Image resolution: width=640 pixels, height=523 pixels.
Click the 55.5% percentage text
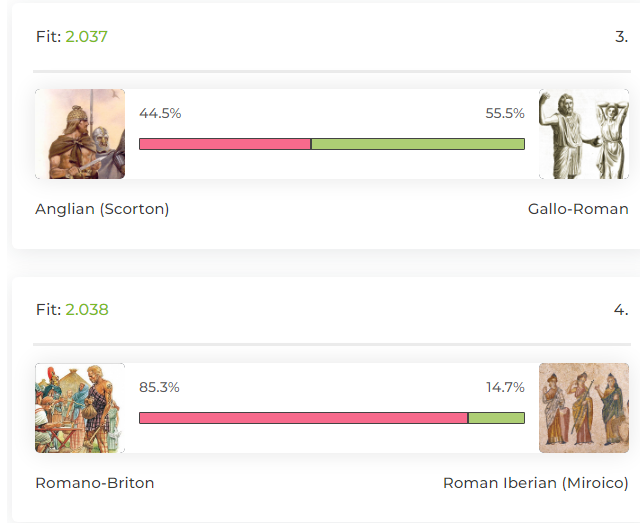pos(505,113)
